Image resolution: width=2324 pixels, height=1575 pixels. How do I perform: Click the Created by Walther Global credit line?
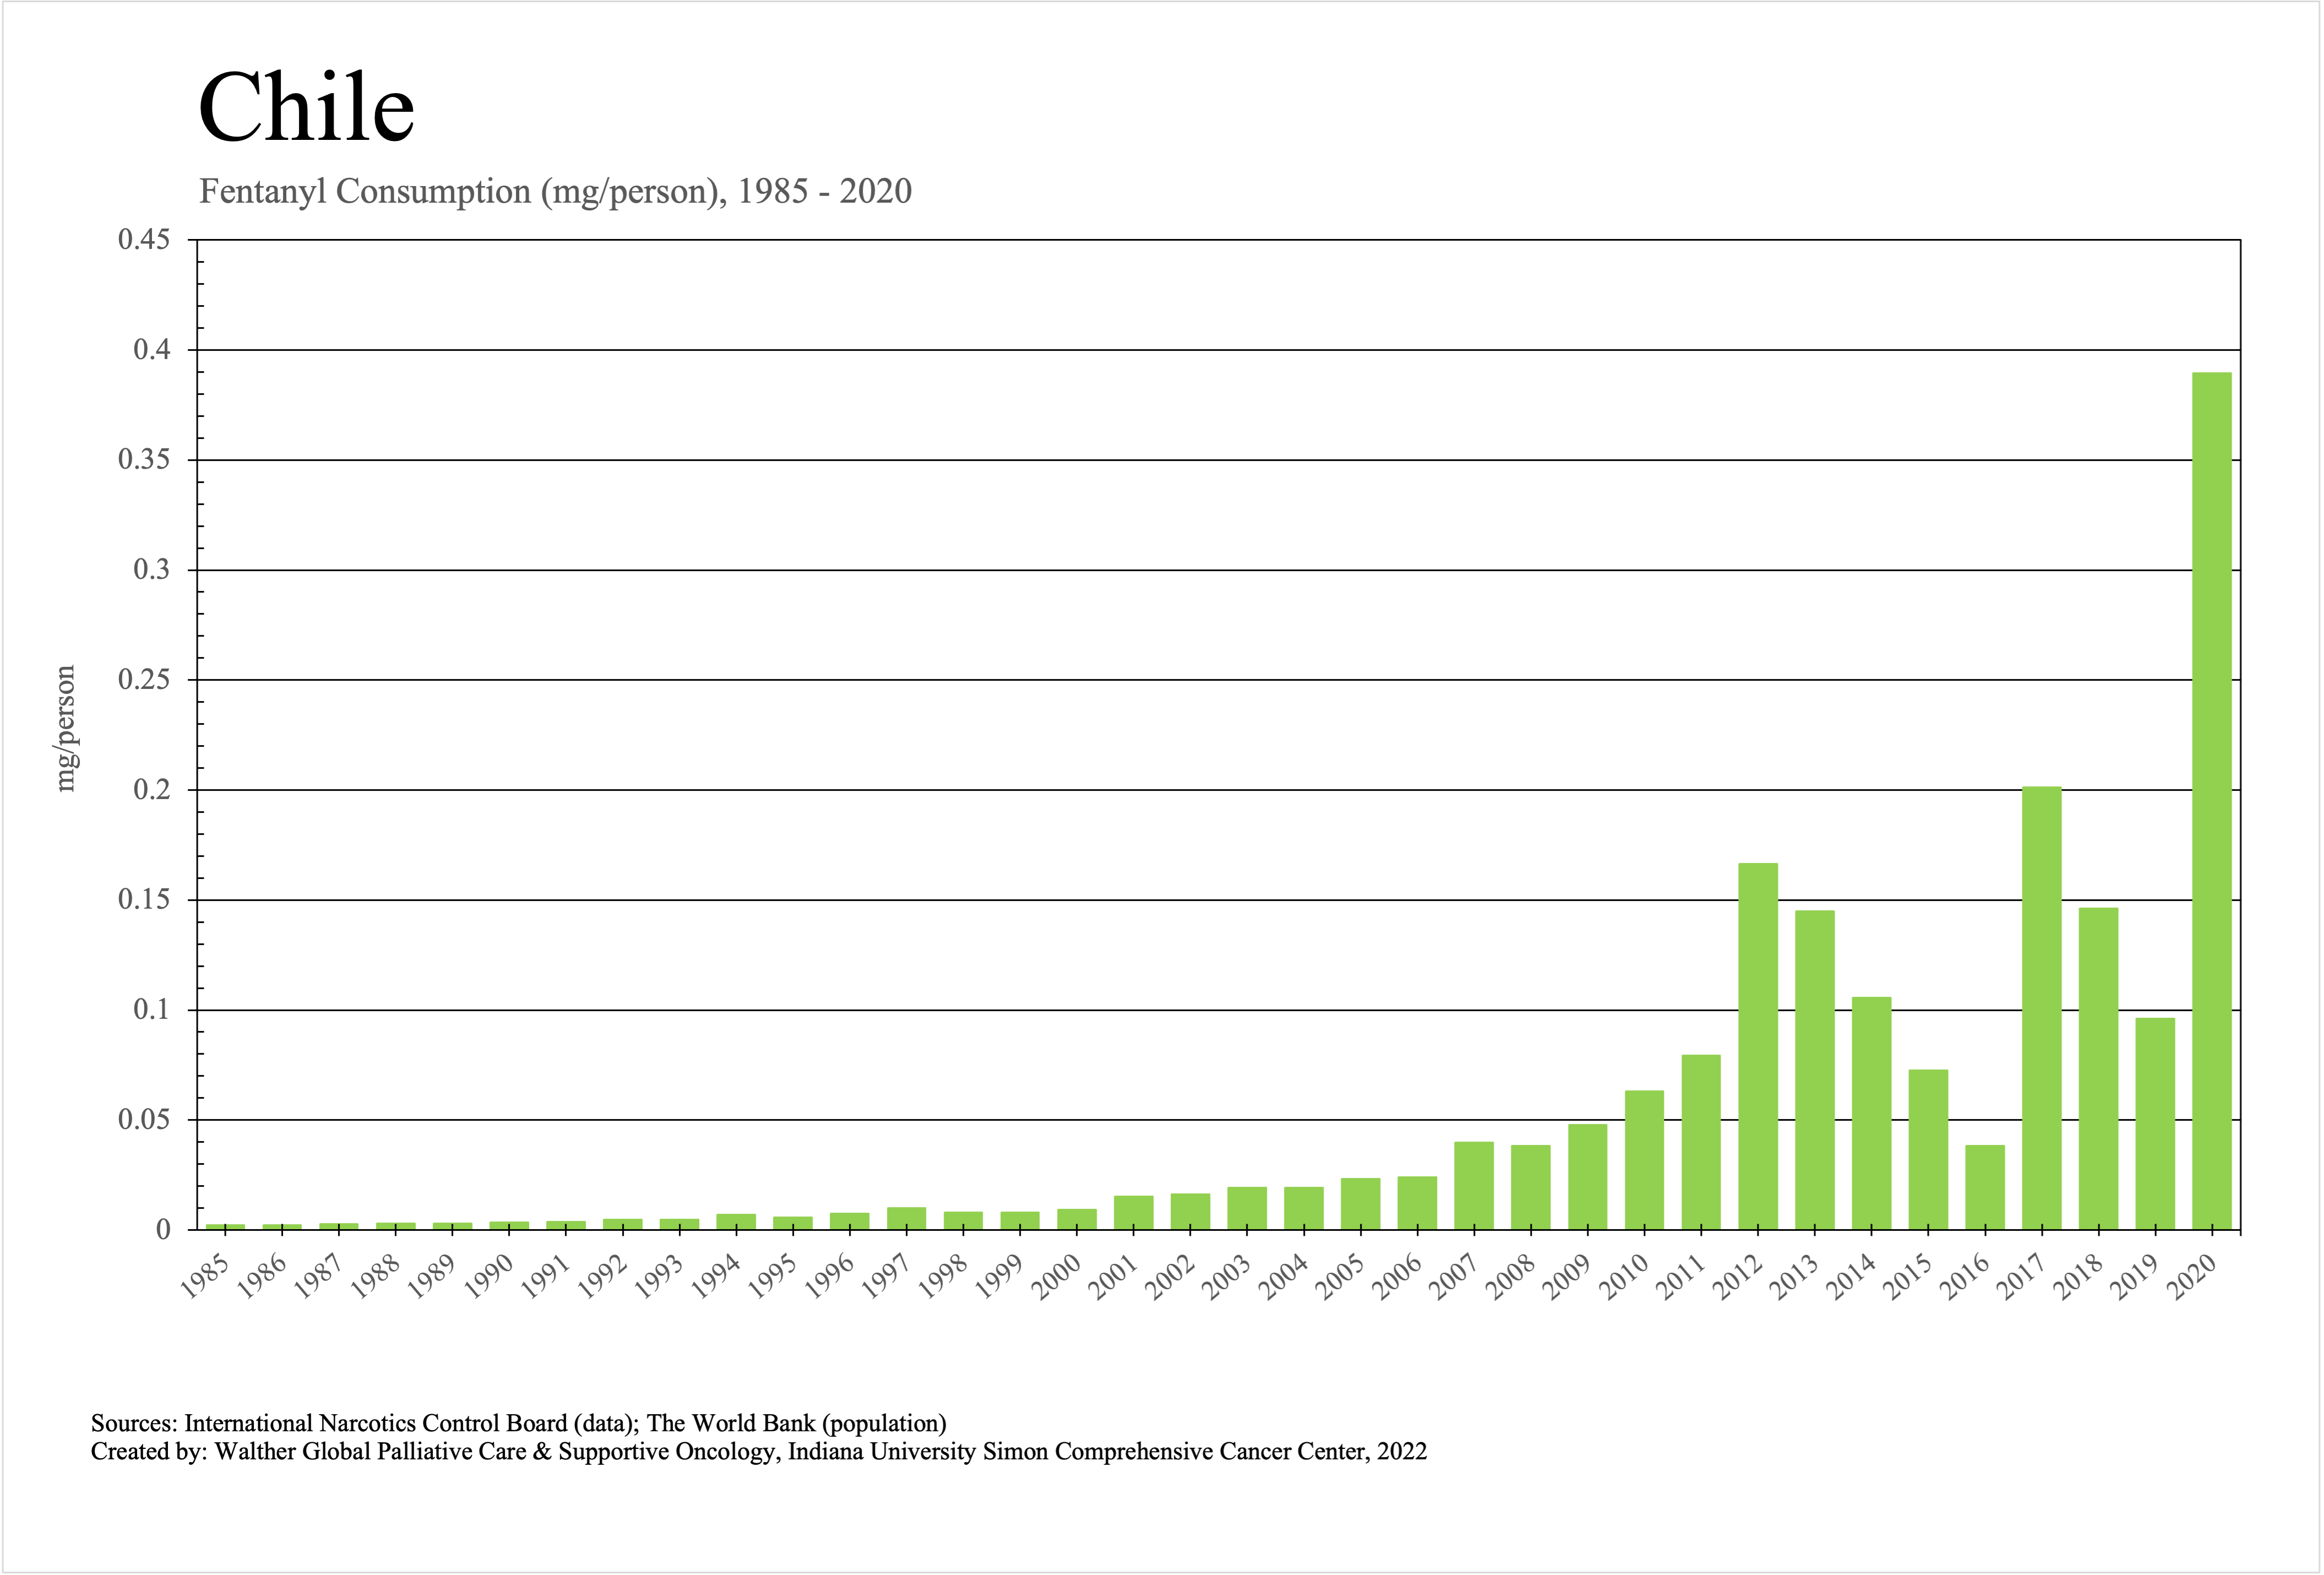758,1451
